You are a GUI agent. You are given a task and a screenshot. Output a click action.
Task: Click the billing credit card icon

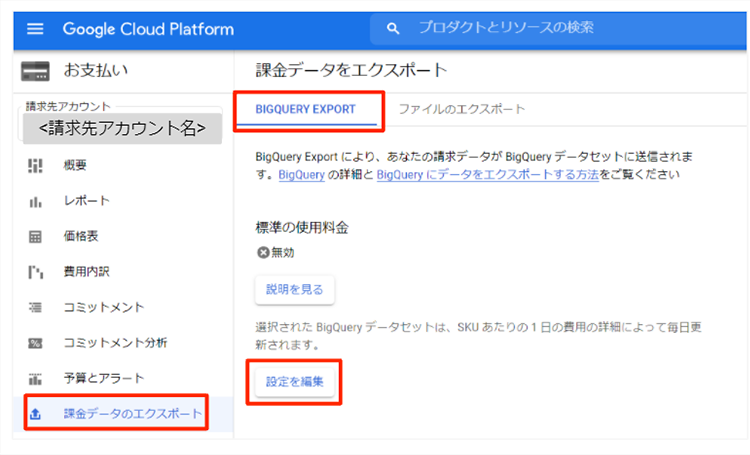coord(35,71)
